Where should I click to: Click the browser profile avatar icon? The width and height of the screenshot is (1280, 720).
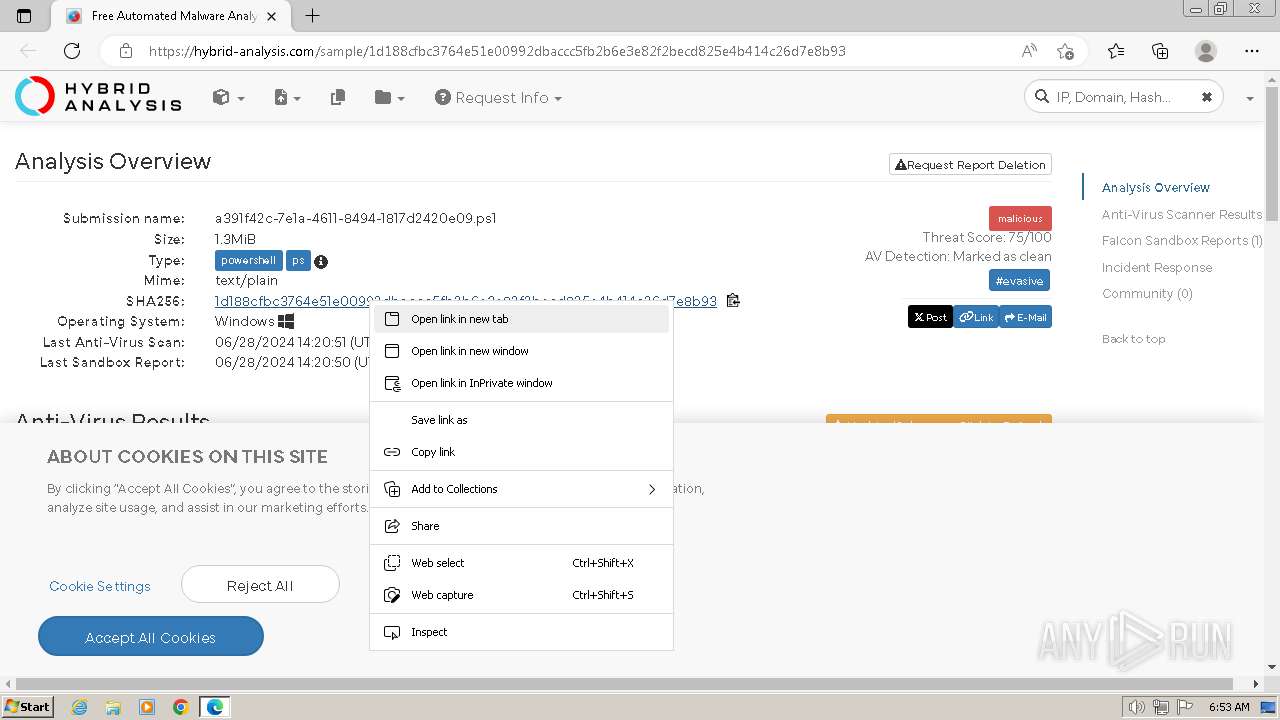tap(1206, 51)
